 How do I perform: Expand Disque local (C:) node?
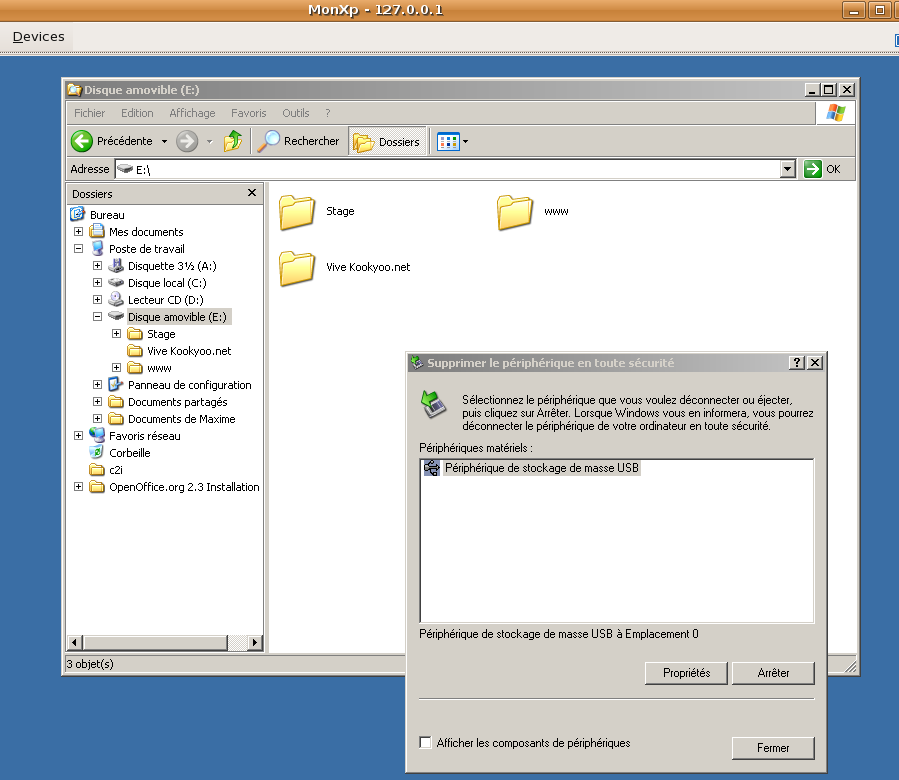[97, 283]
